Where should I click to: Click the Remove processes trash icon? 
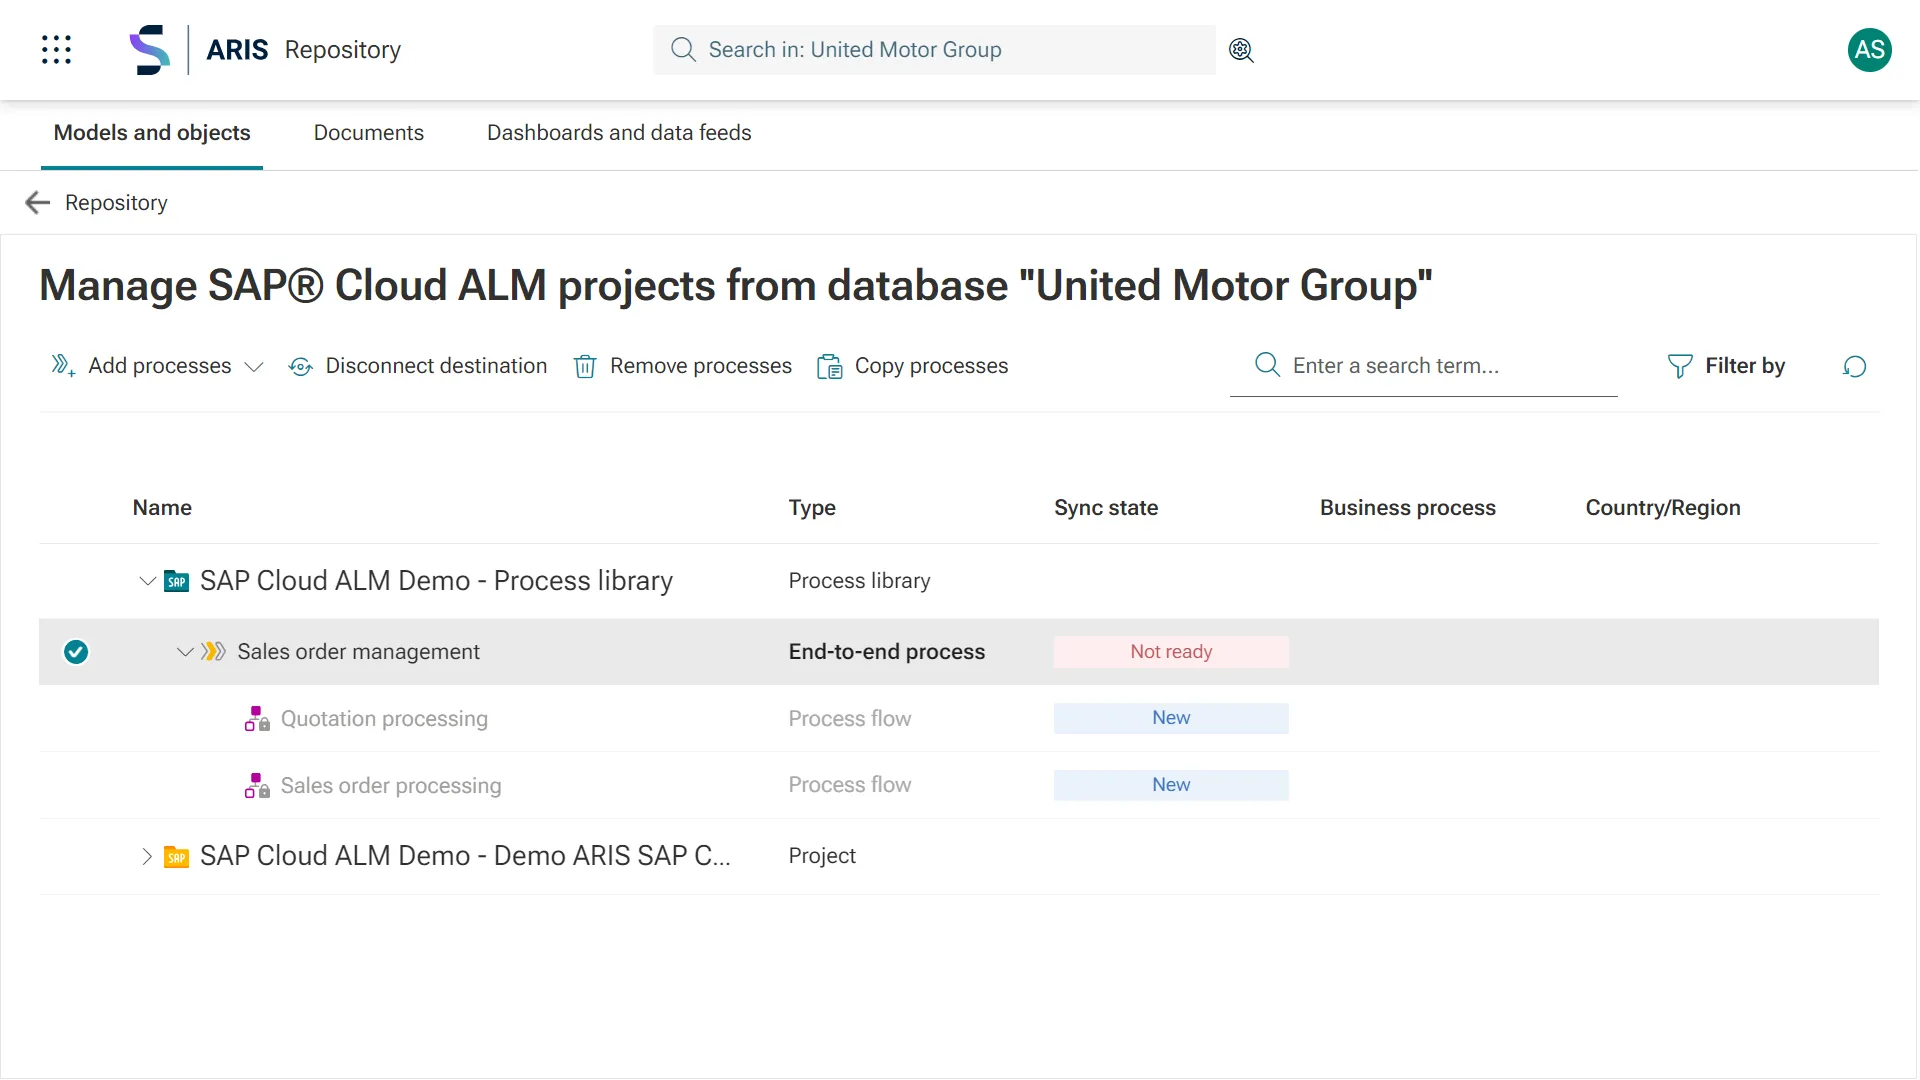pos(585,367)
